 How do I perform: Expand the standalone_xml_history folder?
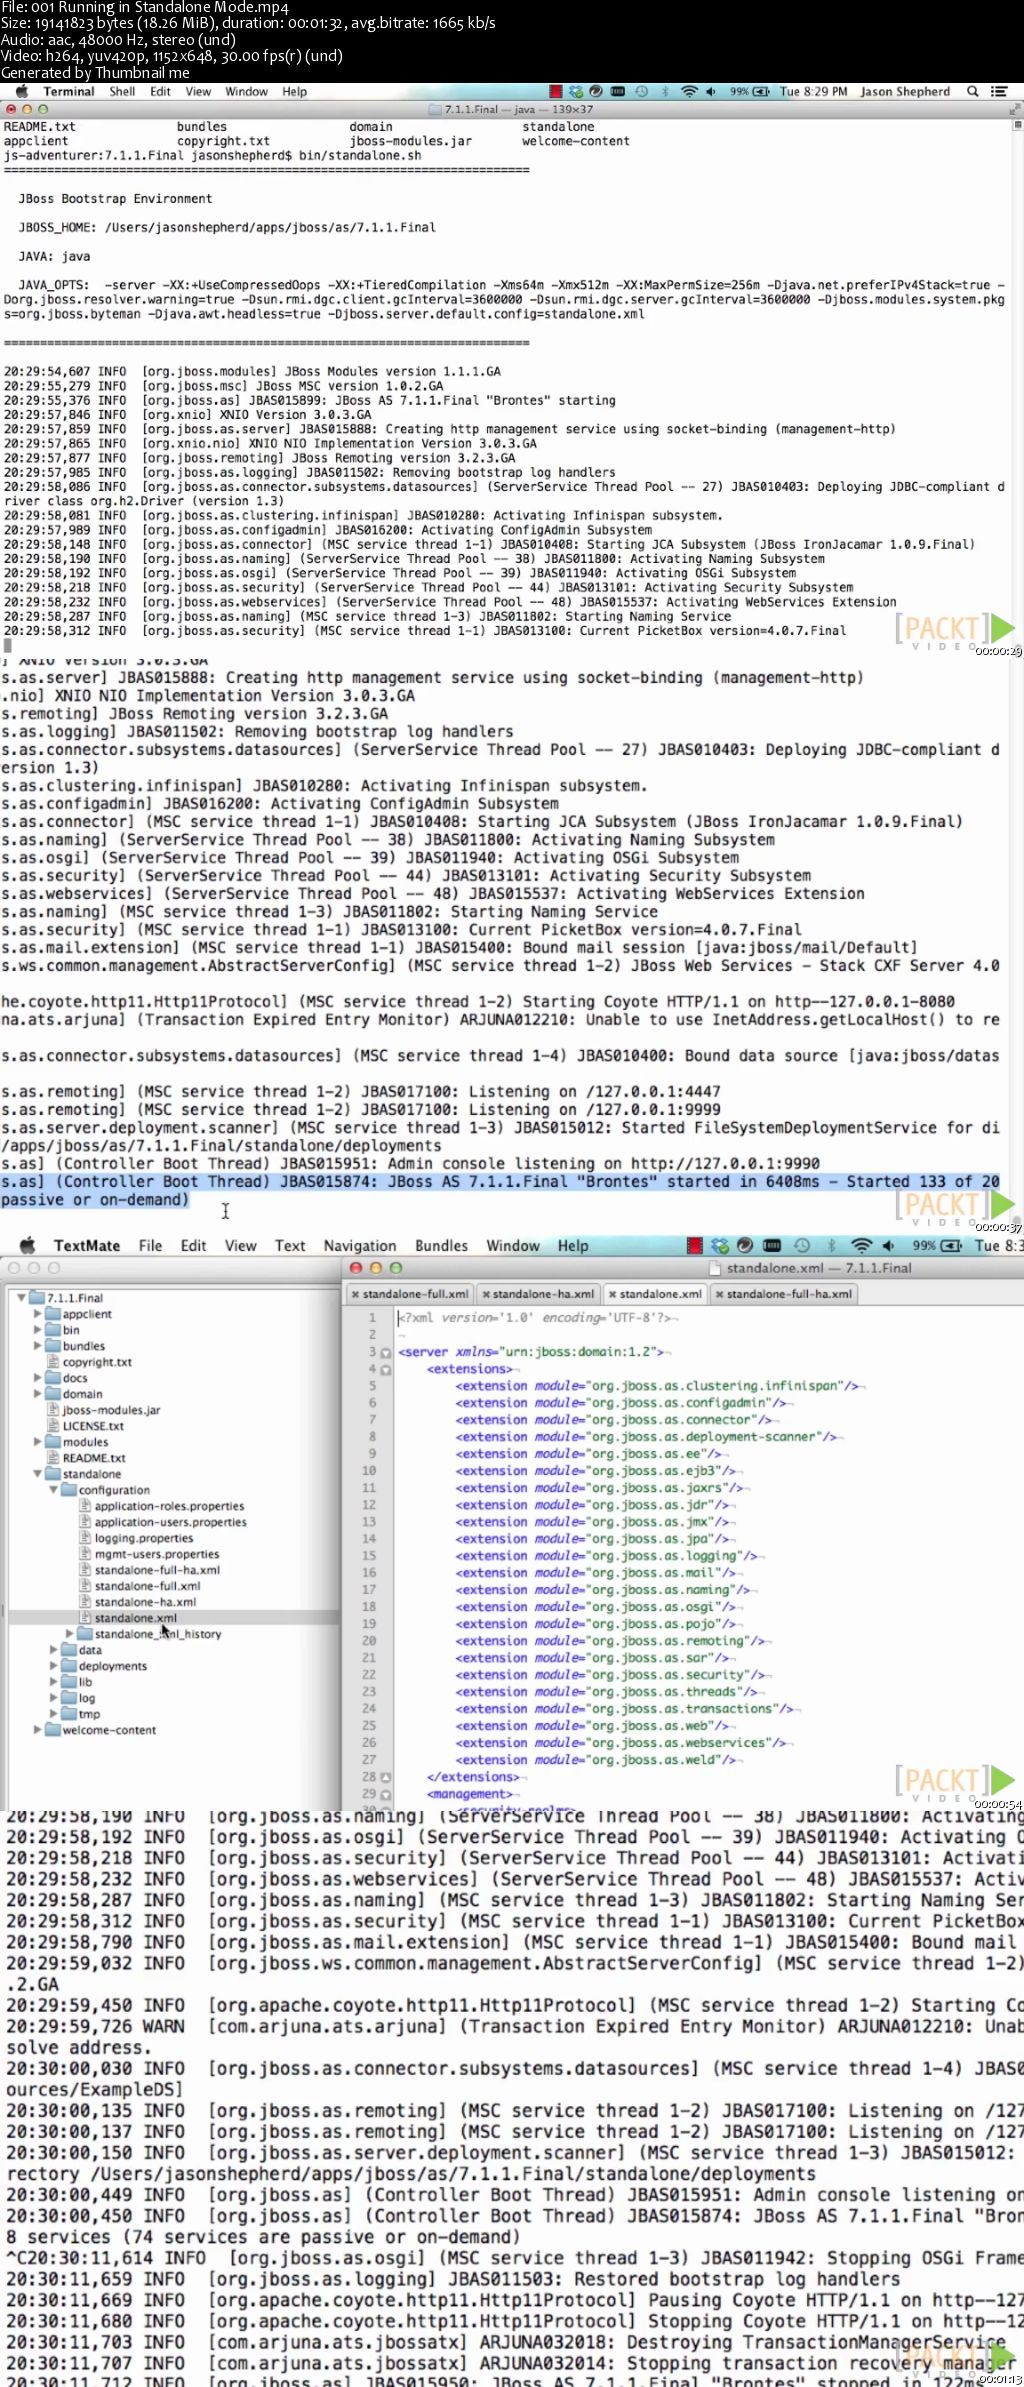coord(69,1634)
